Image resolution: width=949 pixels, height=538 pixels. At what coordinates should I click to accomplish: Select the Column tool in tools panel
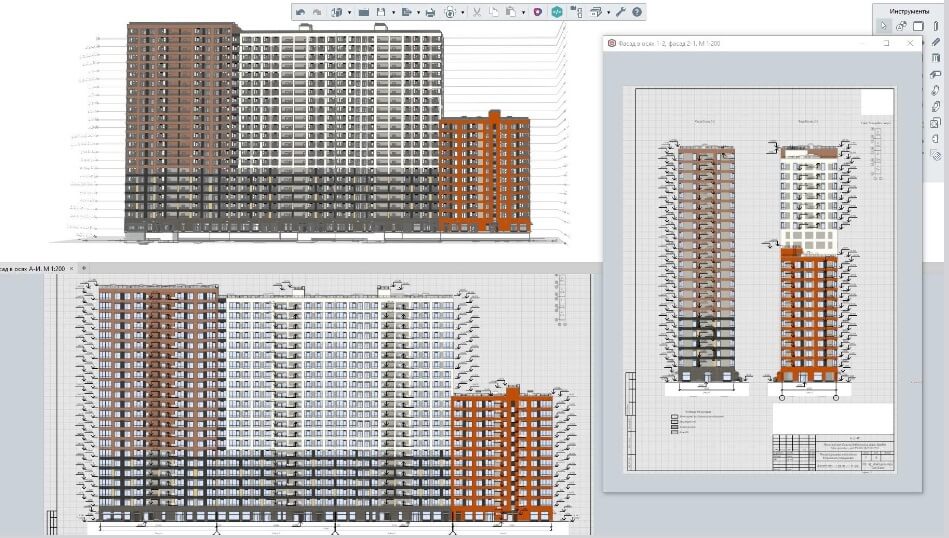[936, 26]
